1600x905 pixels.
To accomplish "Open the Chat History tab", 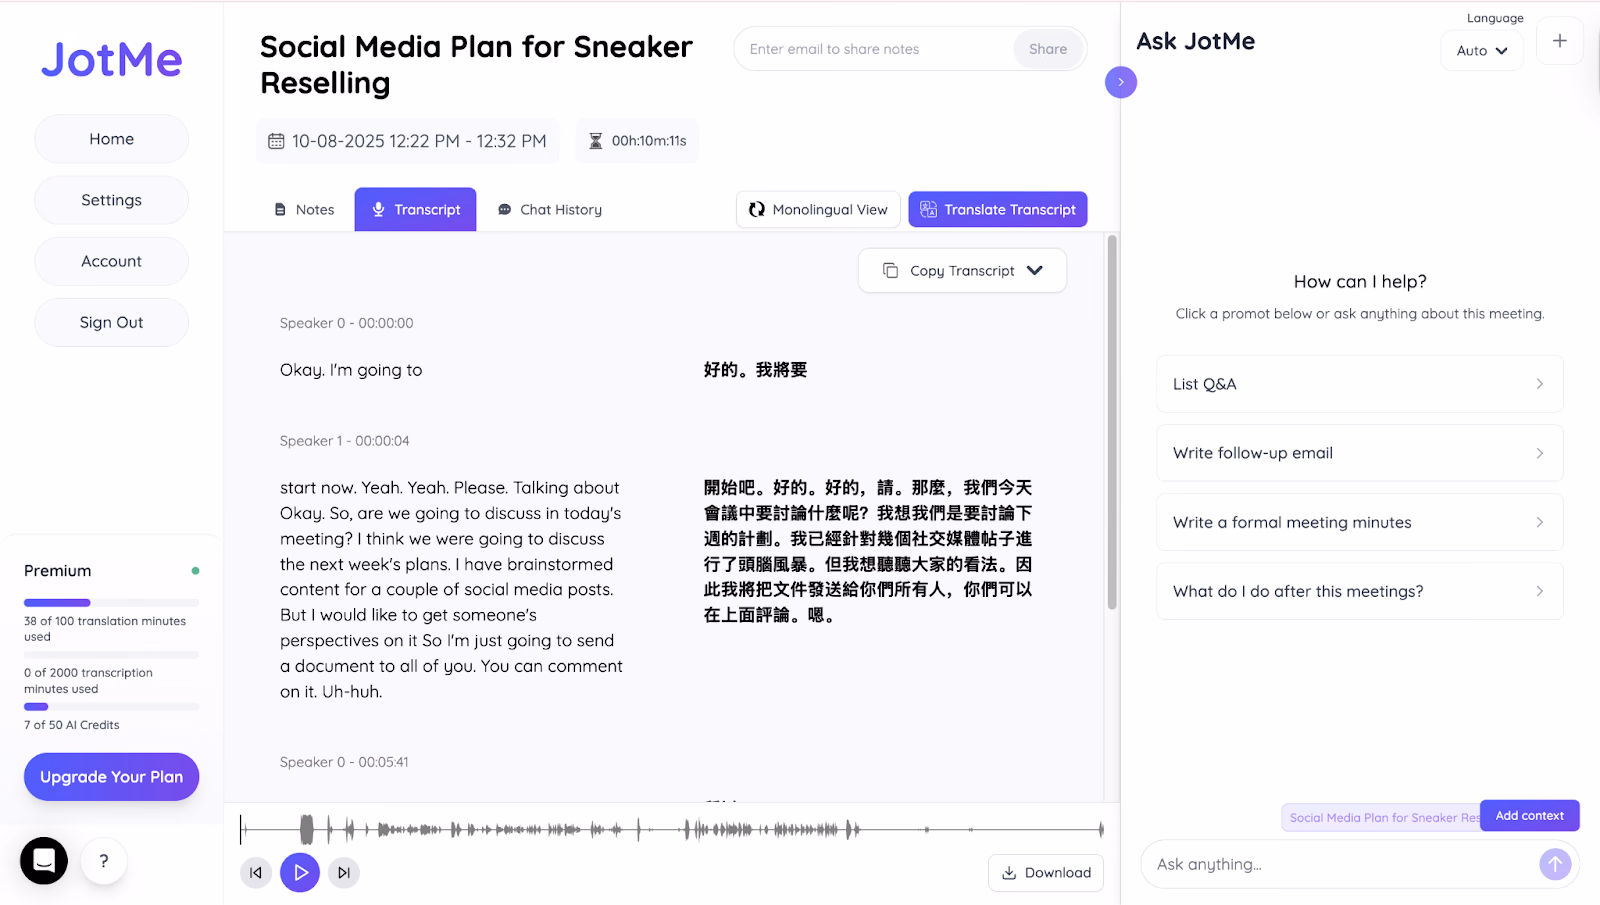I will [x=550, y=209].
